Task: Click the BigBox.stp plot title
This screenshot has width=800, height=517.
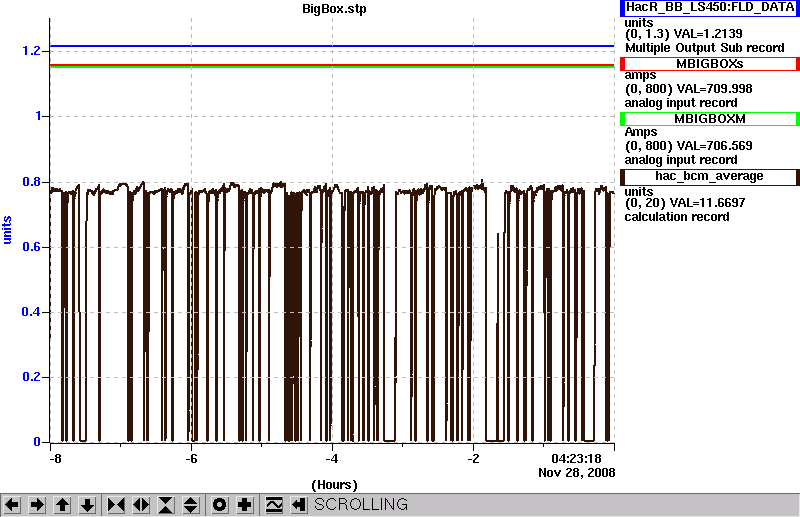Action: point(334,9)
